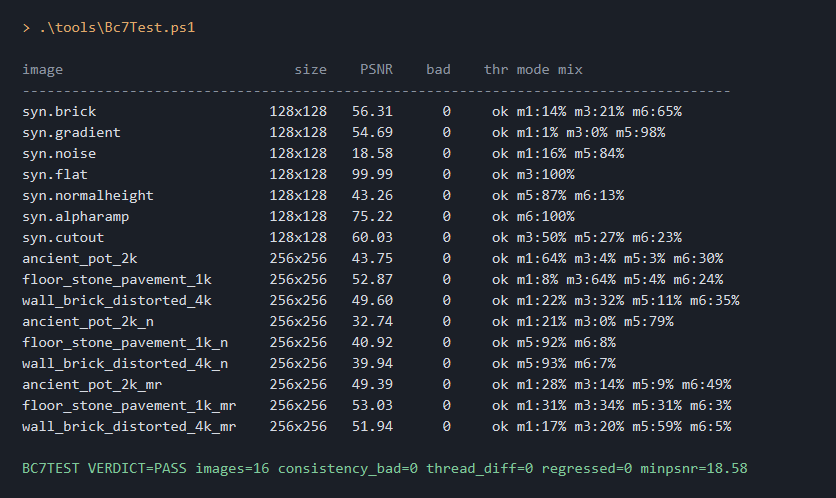This screenshot has width=836, height=498.
Task: Click mode mix 'm5:93% m6:7%'
Action: (566, 364)
